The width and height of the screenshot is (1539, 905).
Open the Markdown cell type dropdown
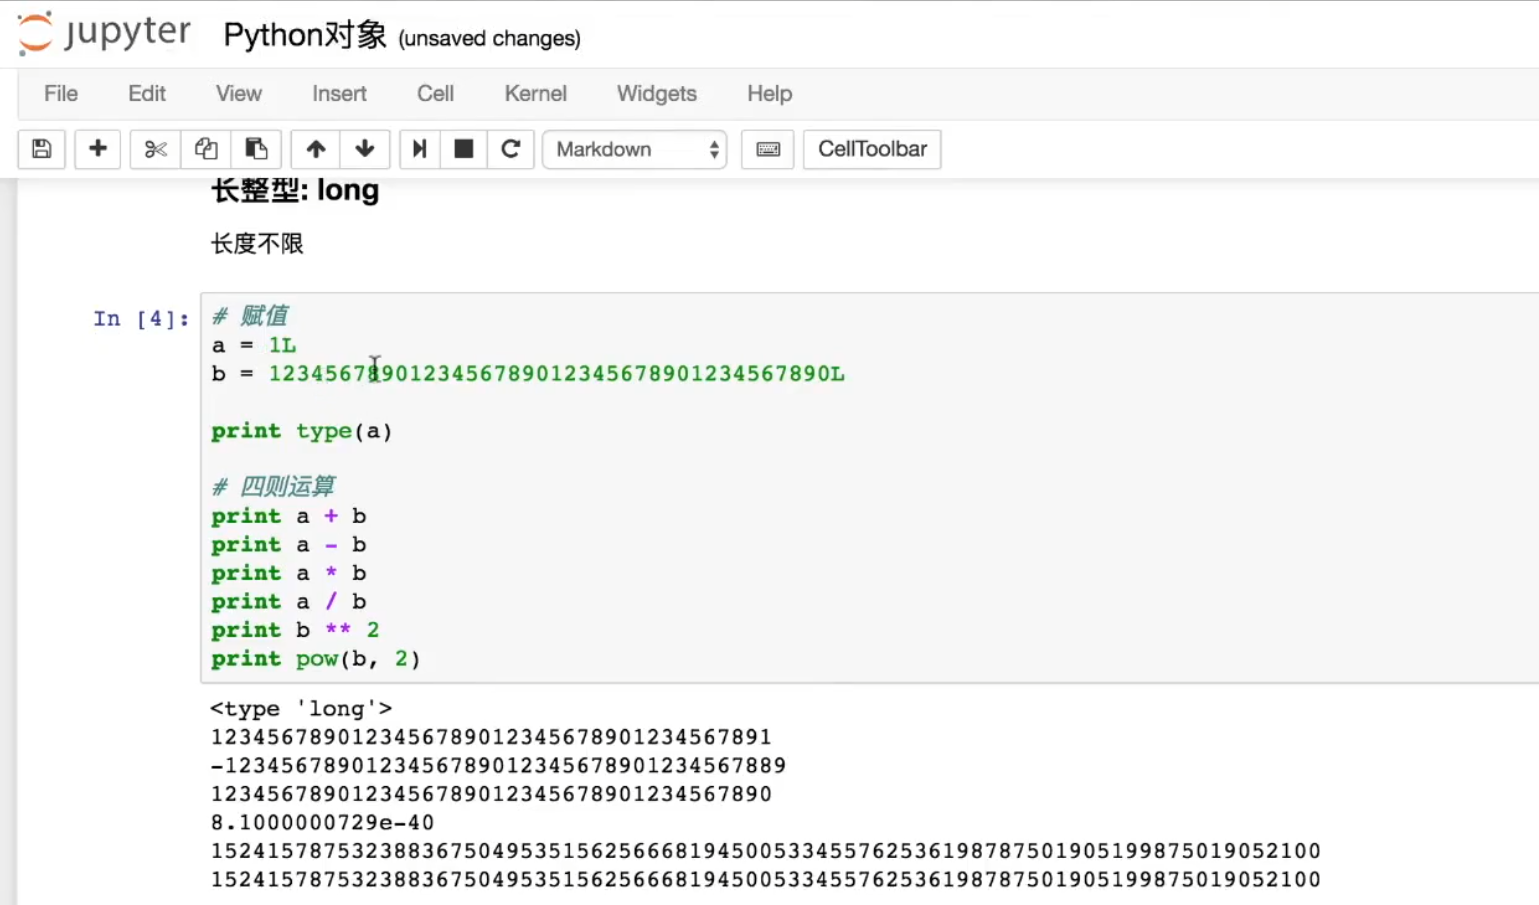(635, 149)
